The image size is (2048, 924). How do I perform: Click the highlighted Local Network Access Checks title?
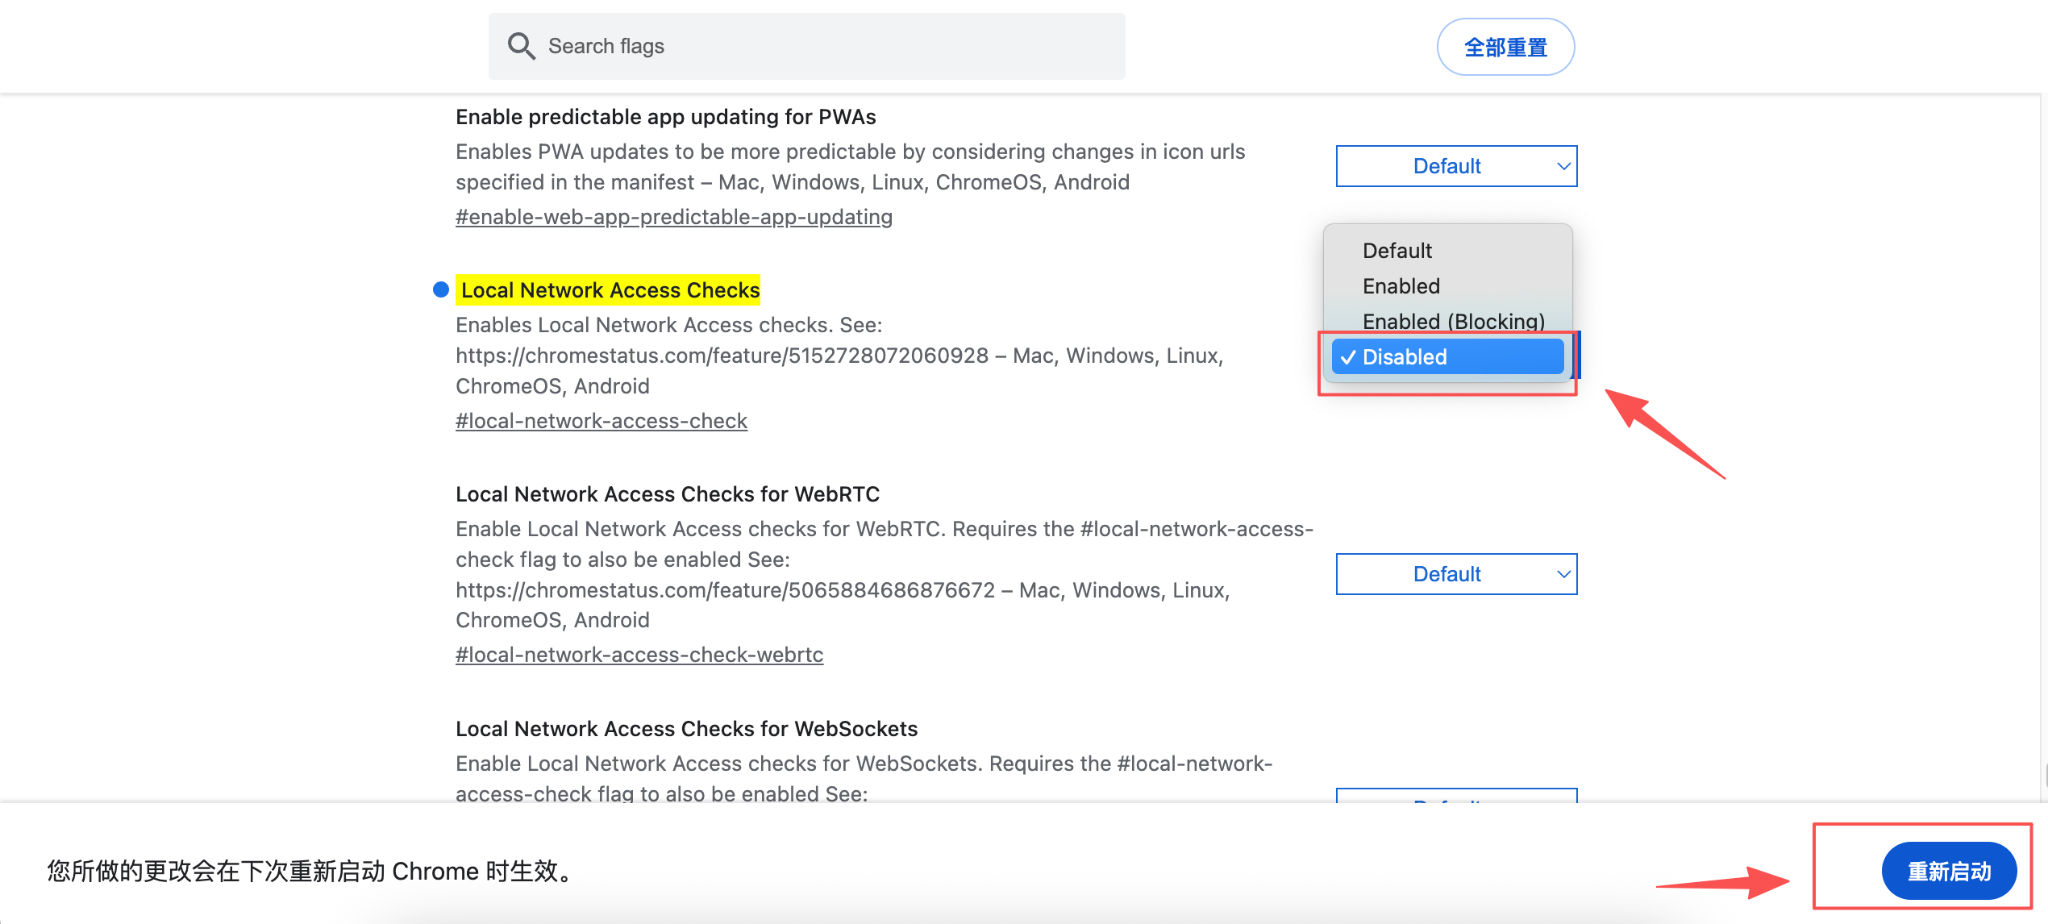point(609,290)
